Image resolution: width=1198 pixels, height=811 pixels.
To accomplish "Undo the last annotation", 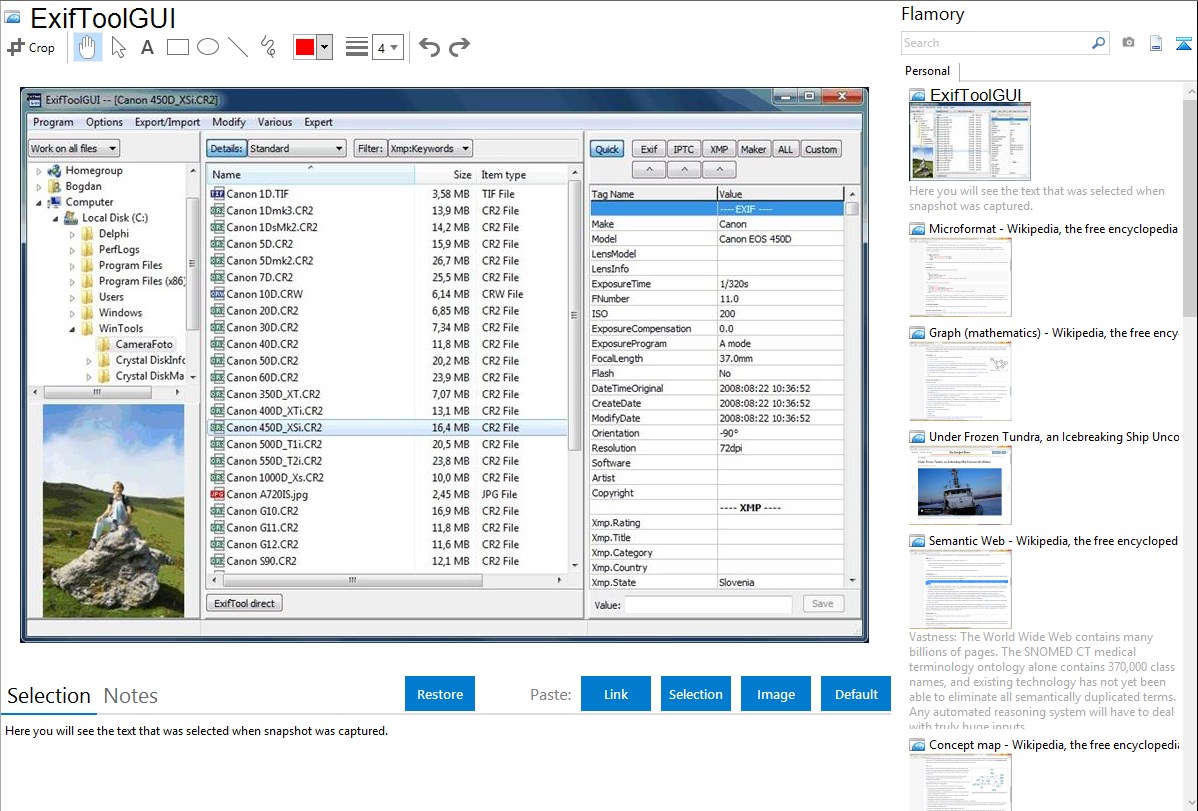I will (x=429, y=47).
